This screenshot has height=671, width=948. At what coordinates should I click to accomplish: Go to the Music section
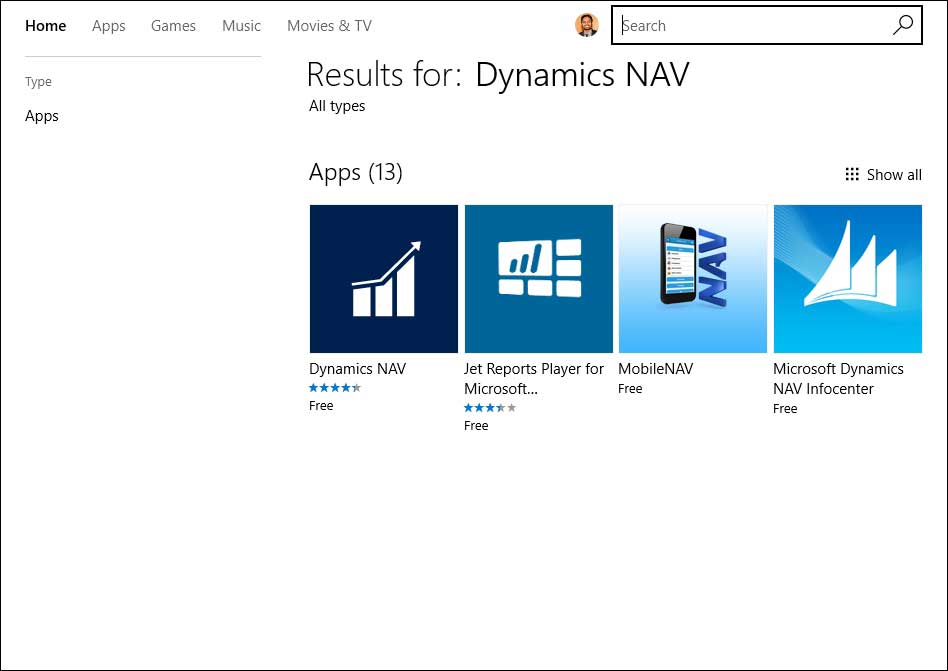pyautogui.click(x=241, y=26)
